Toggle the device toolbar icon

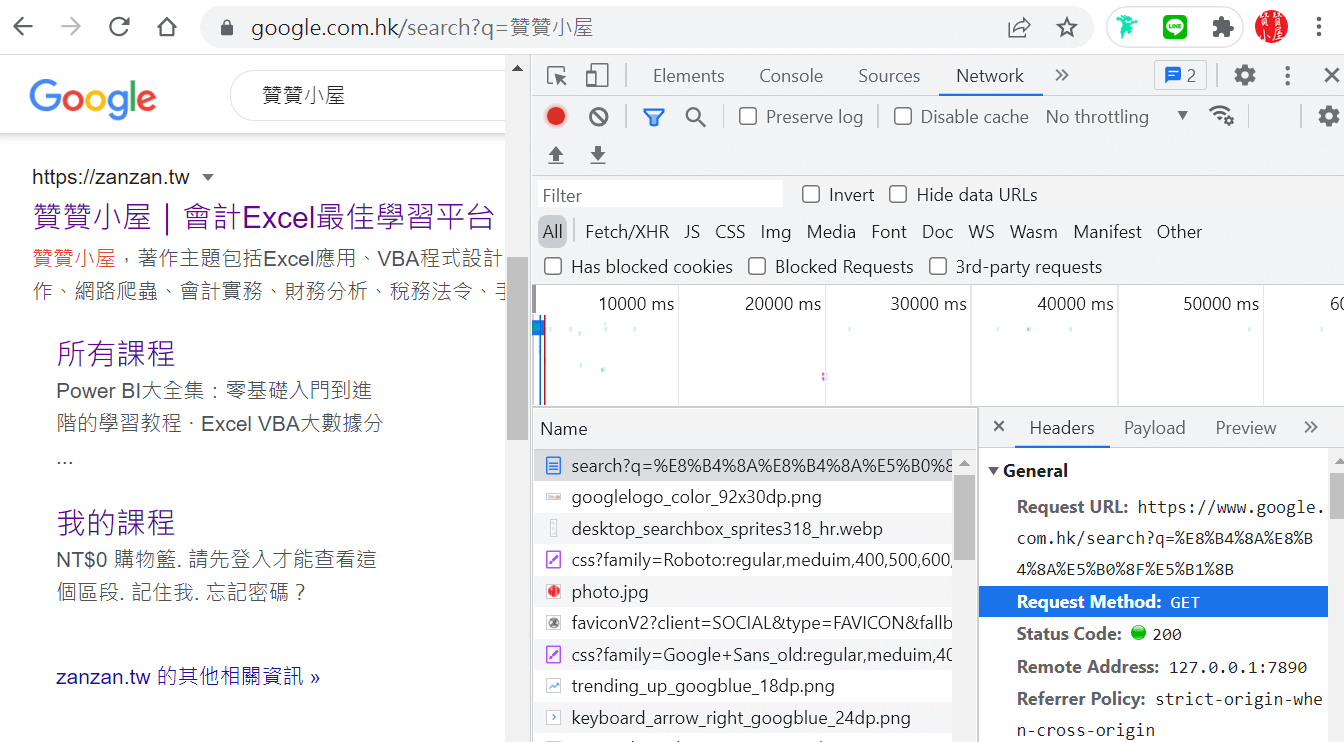597,76
